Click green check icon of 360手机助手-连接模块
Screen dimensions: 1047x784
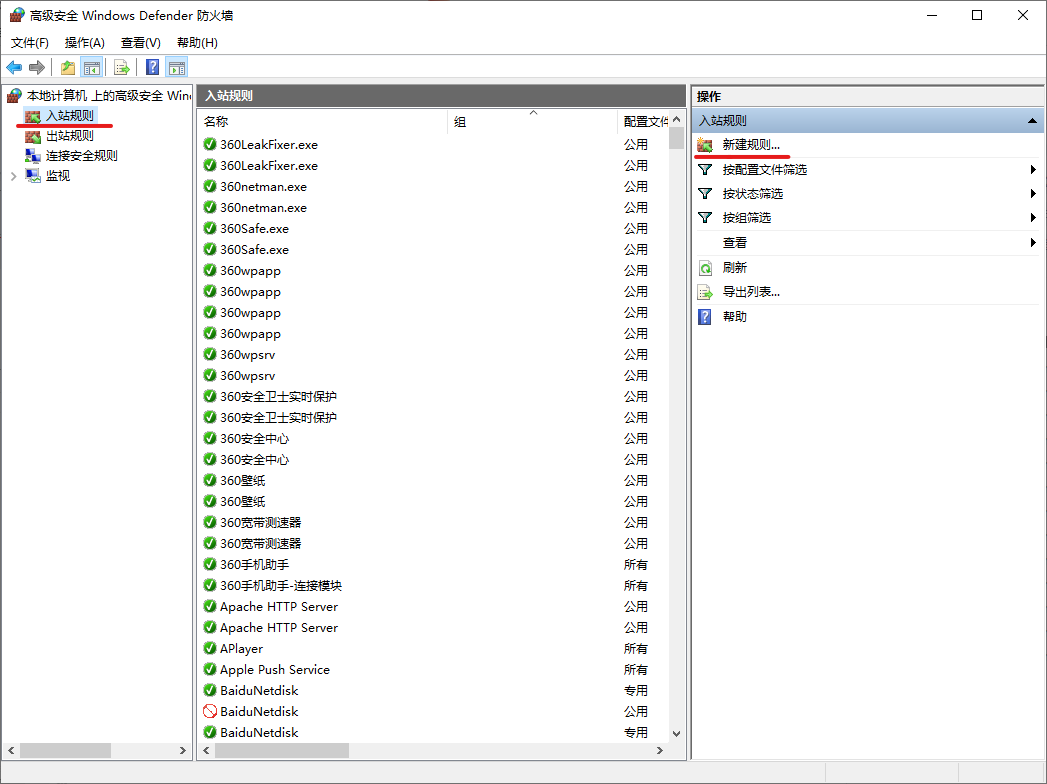coord(210,586)
